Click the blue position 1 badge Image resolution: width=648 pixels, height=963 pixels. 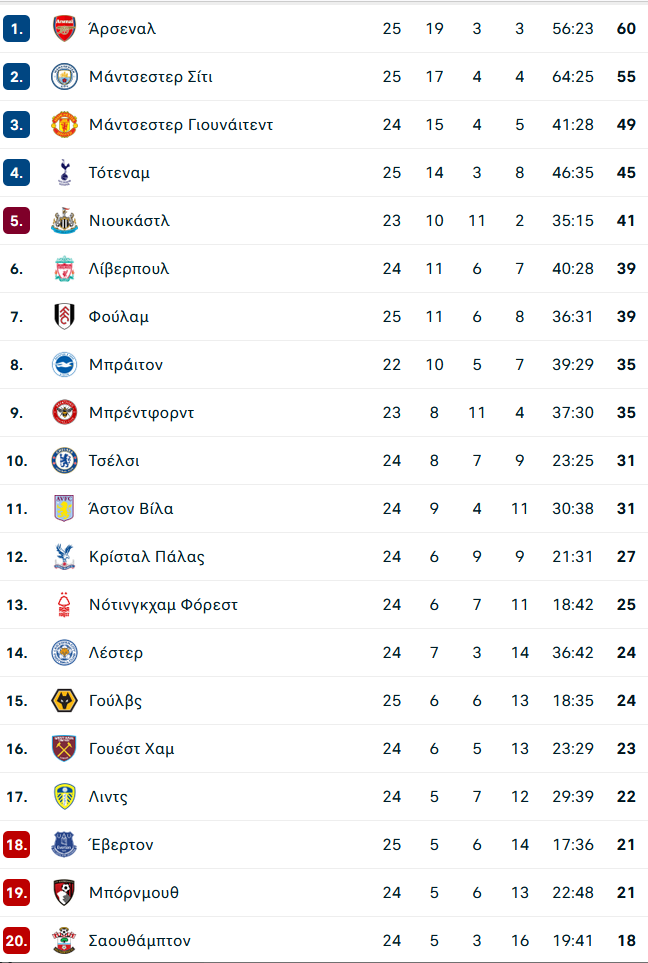click(x=17, y=29)
